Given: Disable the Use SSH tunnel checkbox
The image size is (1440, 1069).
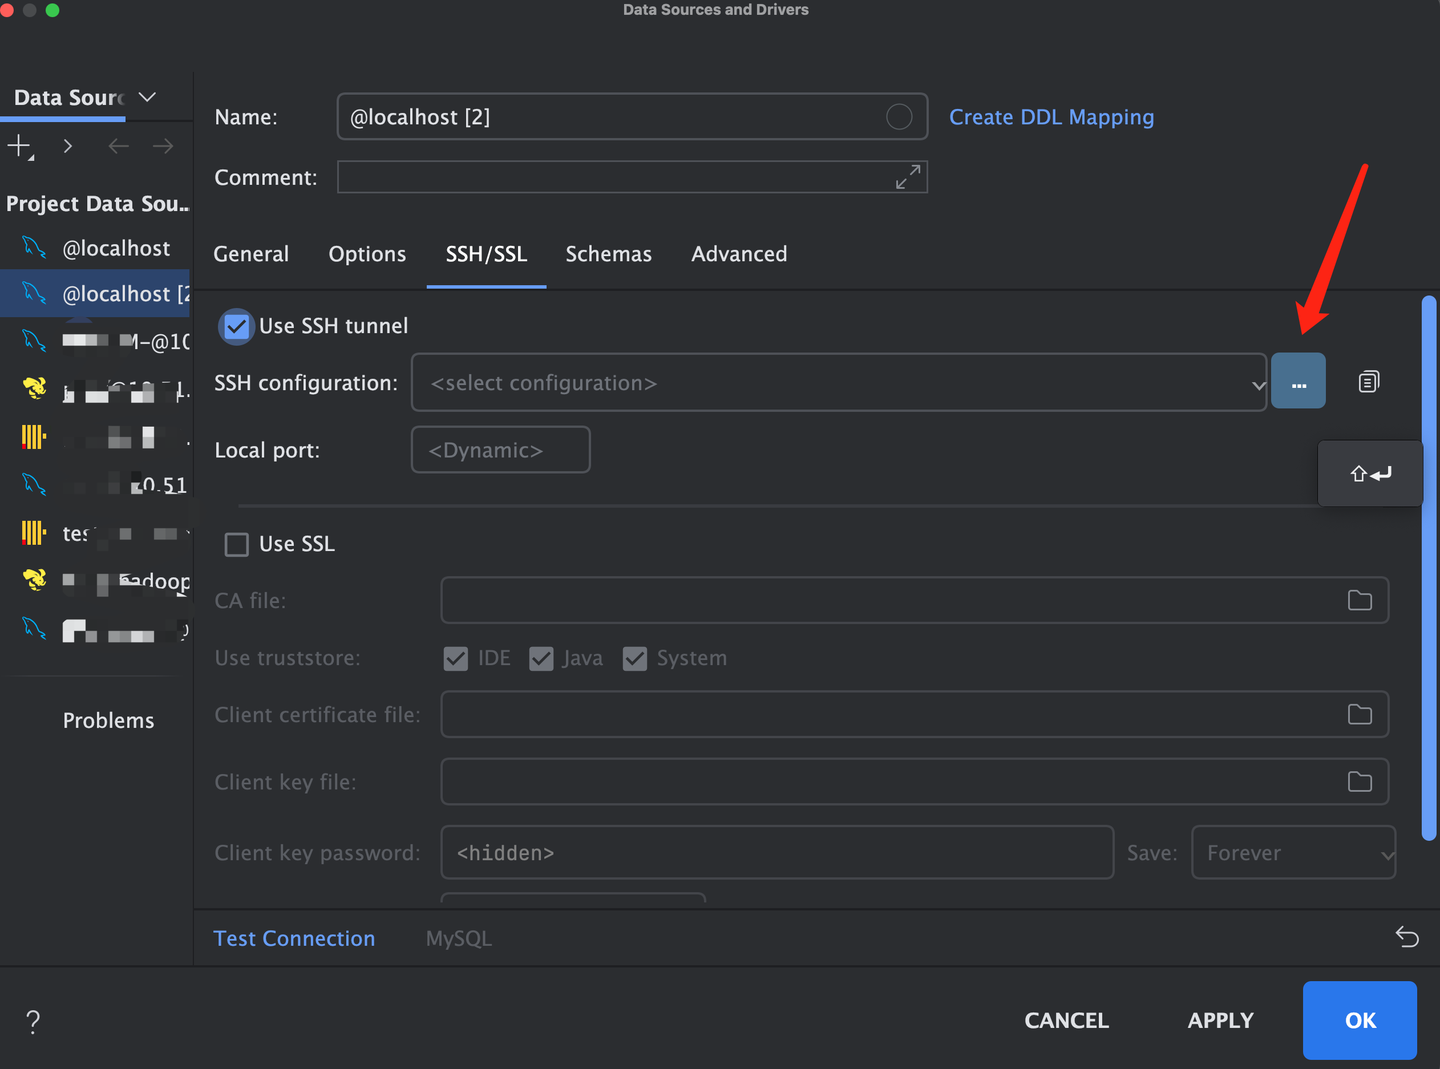Looking at the screenshot, I should (x=237, y=326).
